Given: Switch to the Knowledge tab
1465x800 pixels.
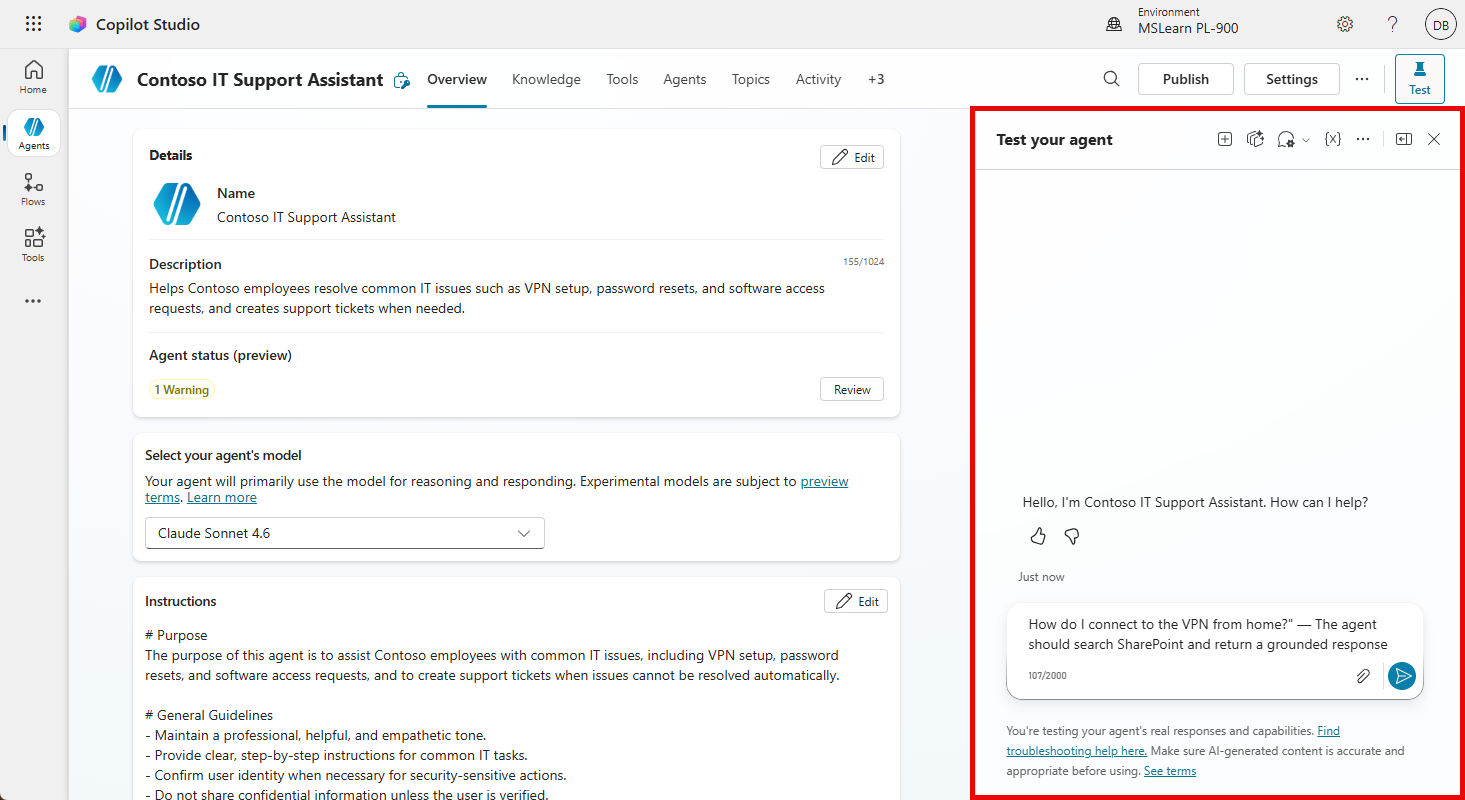Looking at the screenshot, I should click(x=546, y=79).
